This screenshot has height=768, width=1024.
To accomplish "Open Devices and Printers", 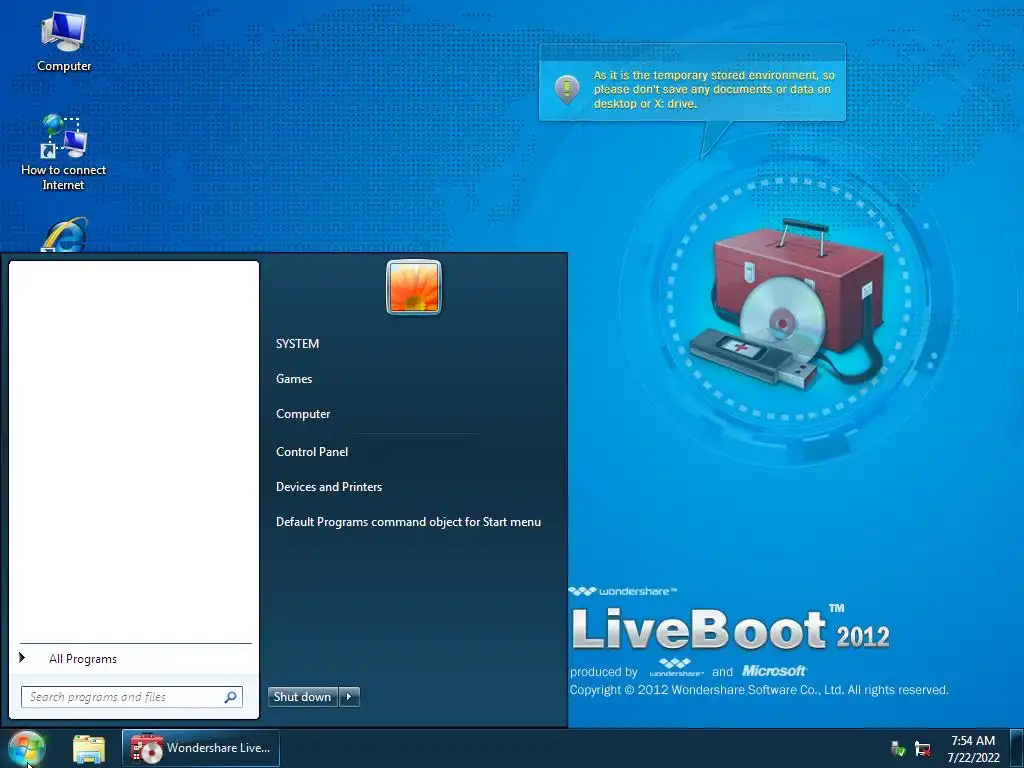I will [x=328, y=487].
